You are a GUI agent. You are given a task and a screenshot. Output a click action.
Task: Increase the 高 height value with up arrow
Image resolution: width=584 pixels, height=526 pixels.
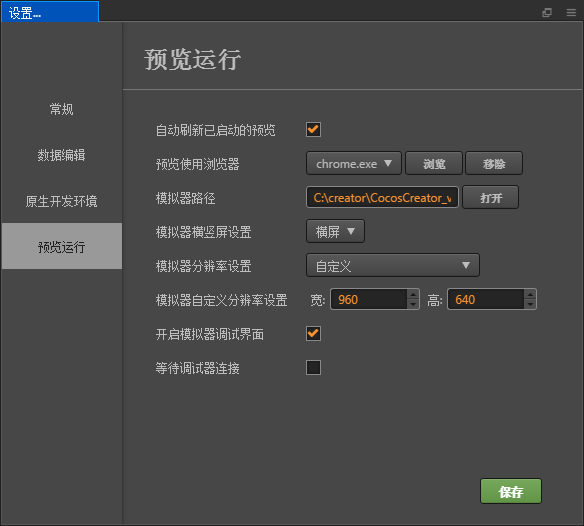pyautogui.click(x=530, y=295)
